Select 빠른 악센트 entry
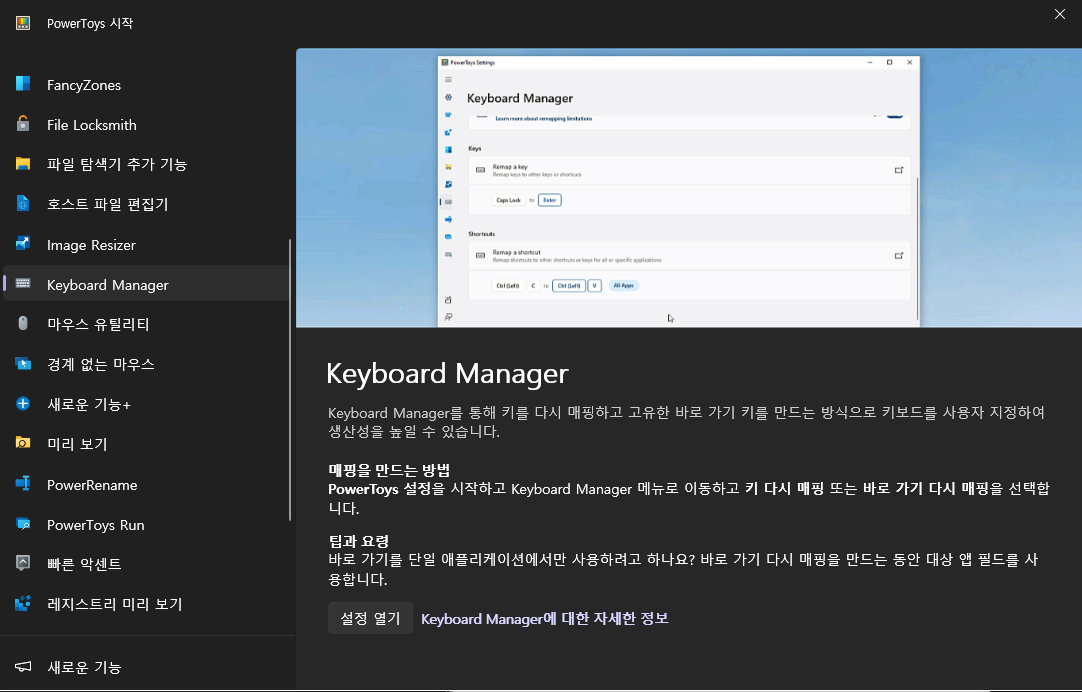 click(146, 564)
